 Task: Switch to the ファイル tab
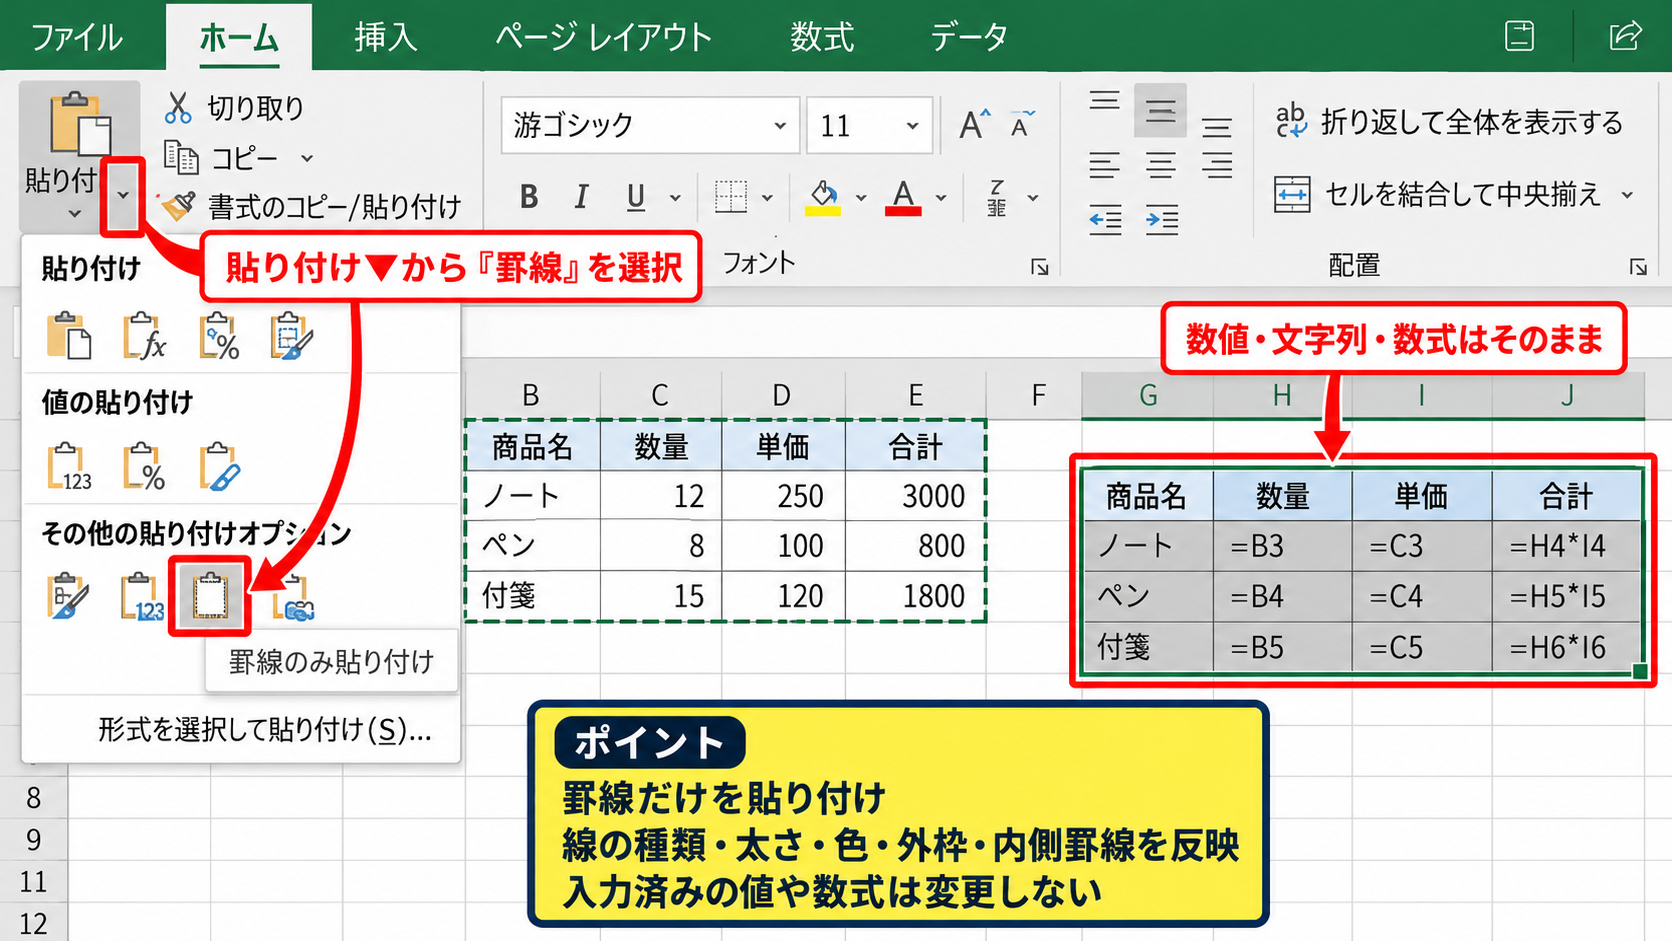tap(77, 37)
